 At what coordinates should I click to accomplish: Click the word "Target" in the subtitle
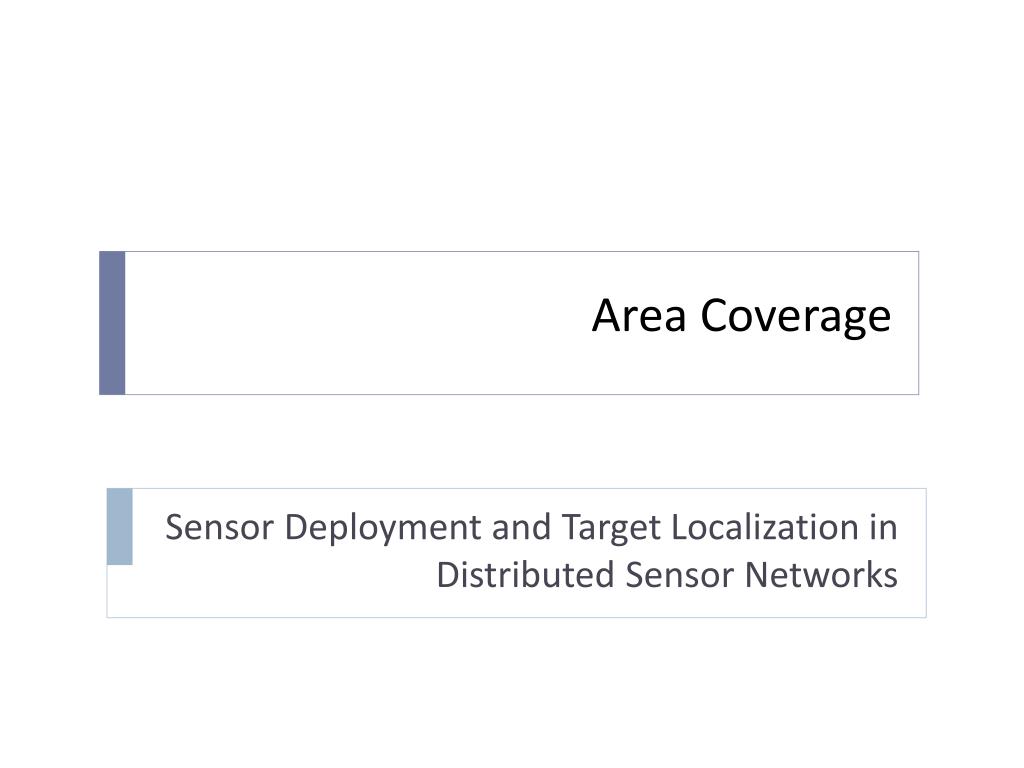tap(611, 529)
